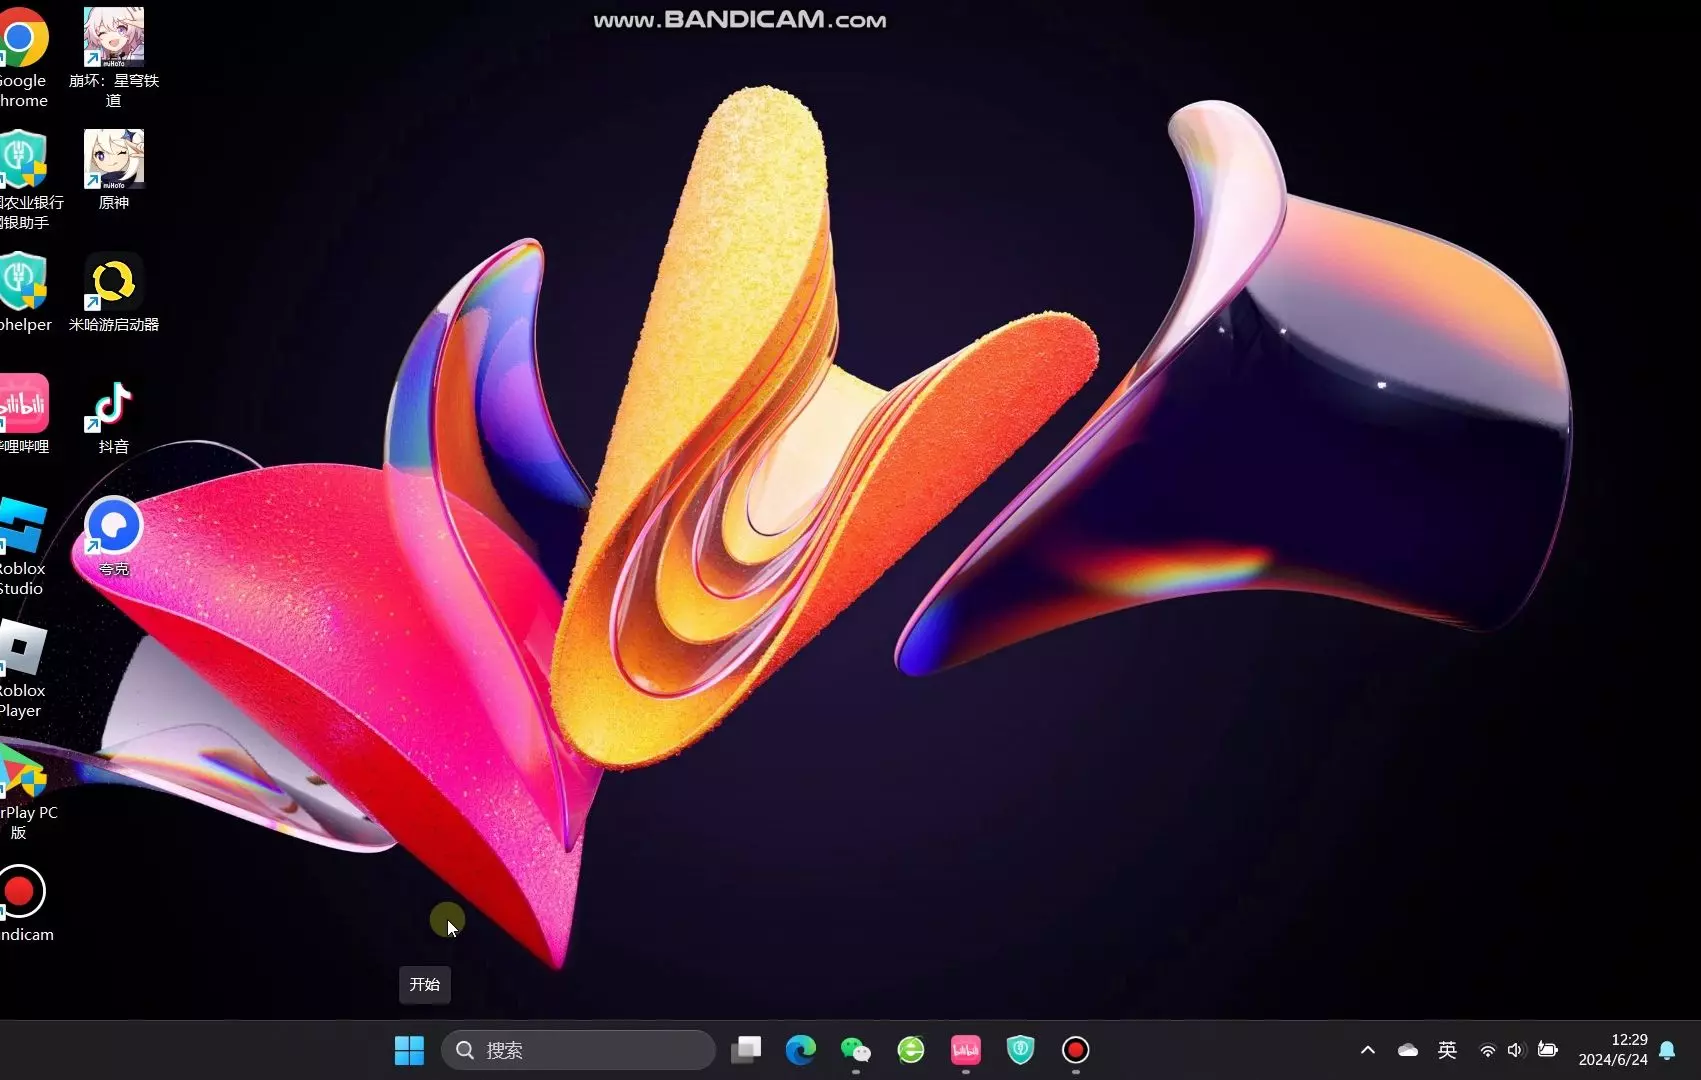
Task: Select the Roblox Player desktop icon
Action: coord(22,668)
